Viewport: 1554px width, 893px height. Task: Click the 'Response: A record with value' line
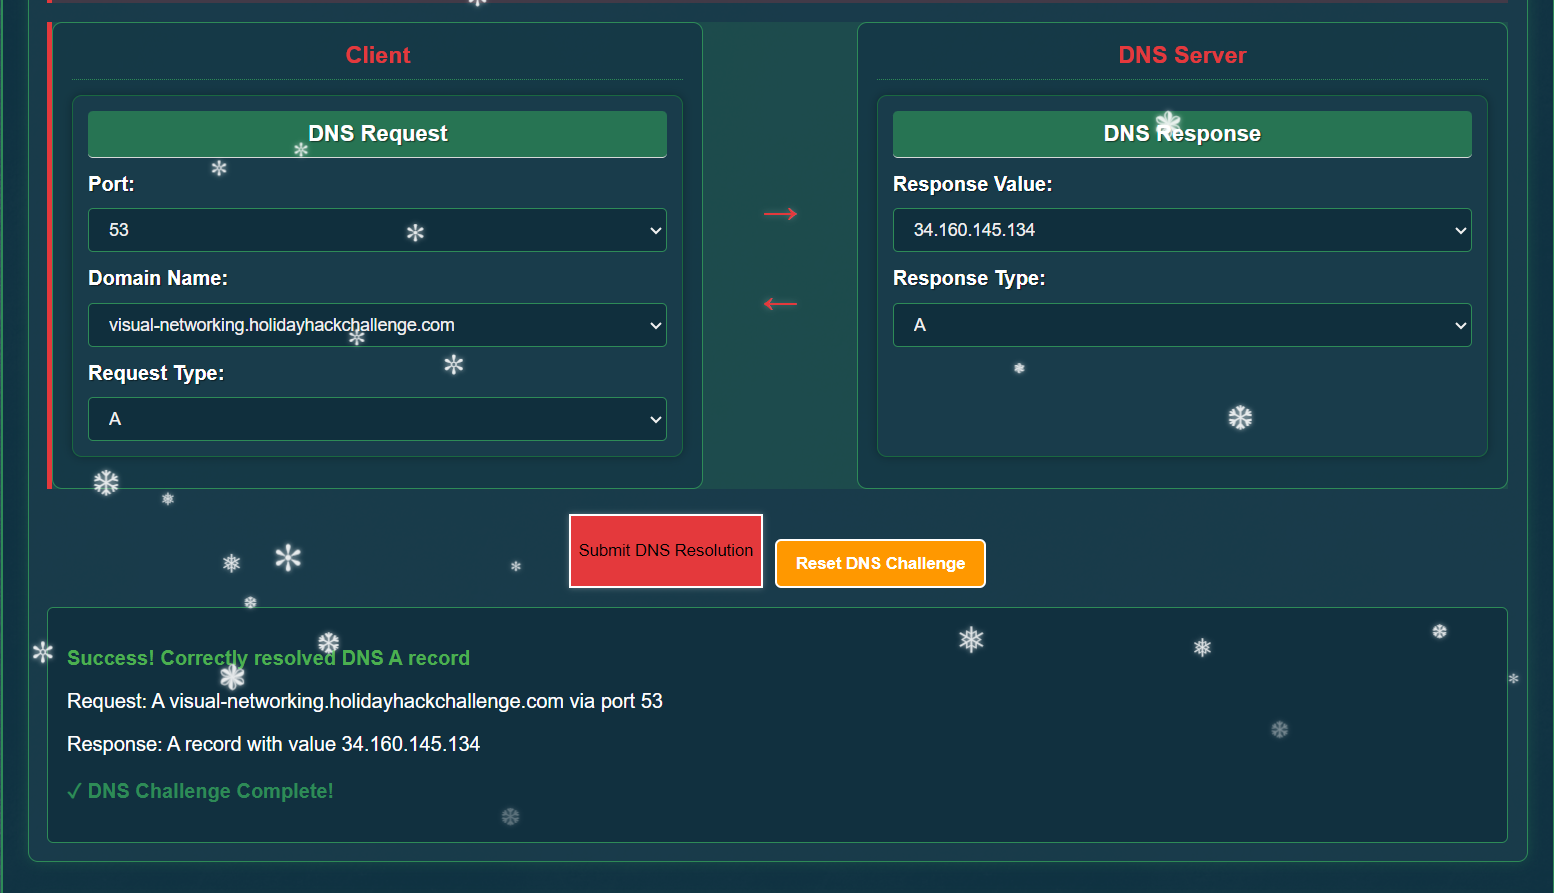pyautogui.click(x=273, y=744)
